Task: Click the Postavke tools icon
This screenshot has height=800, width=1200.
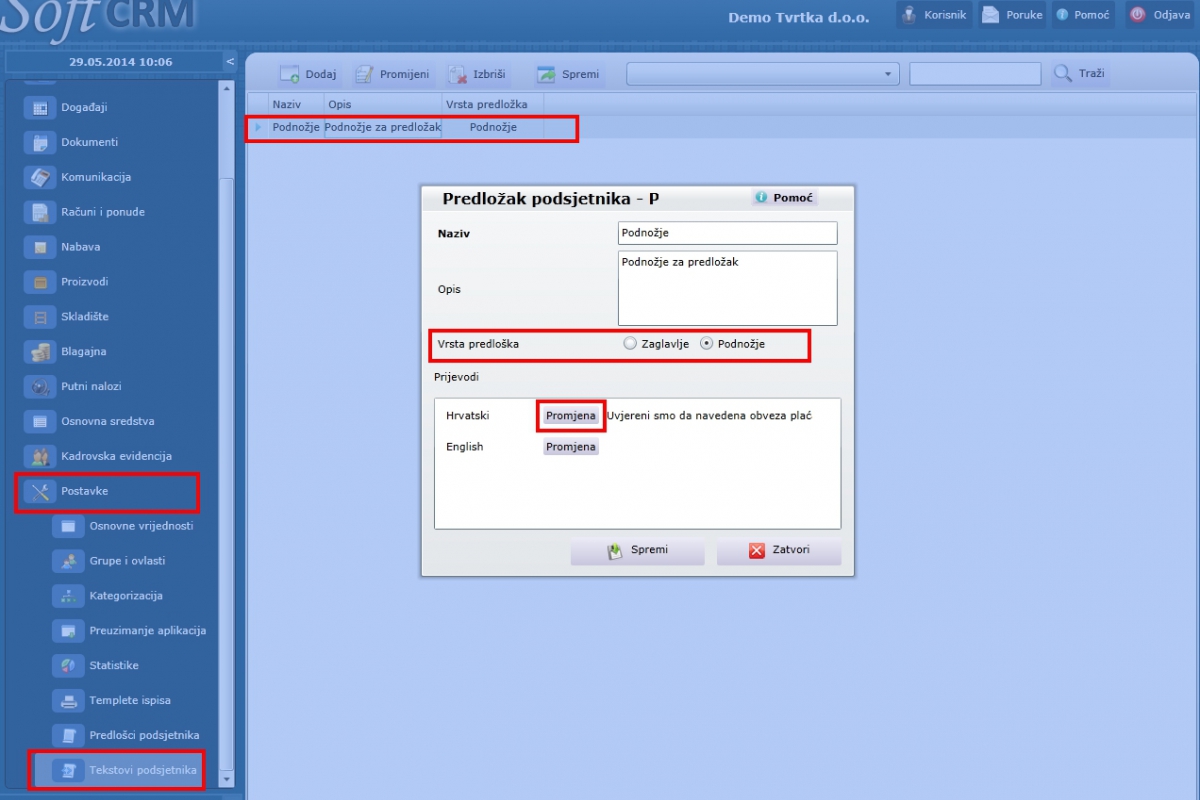Action: 40,491
